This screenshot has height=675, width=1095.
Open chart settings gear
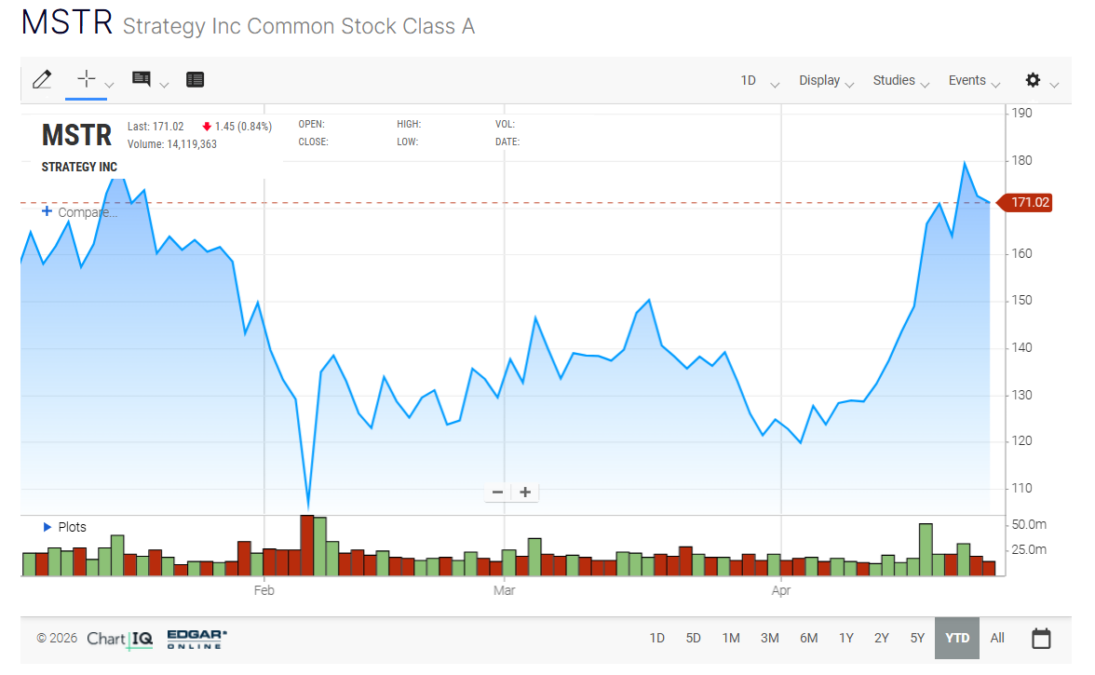pyautogui.click(x=1033, y=80)
